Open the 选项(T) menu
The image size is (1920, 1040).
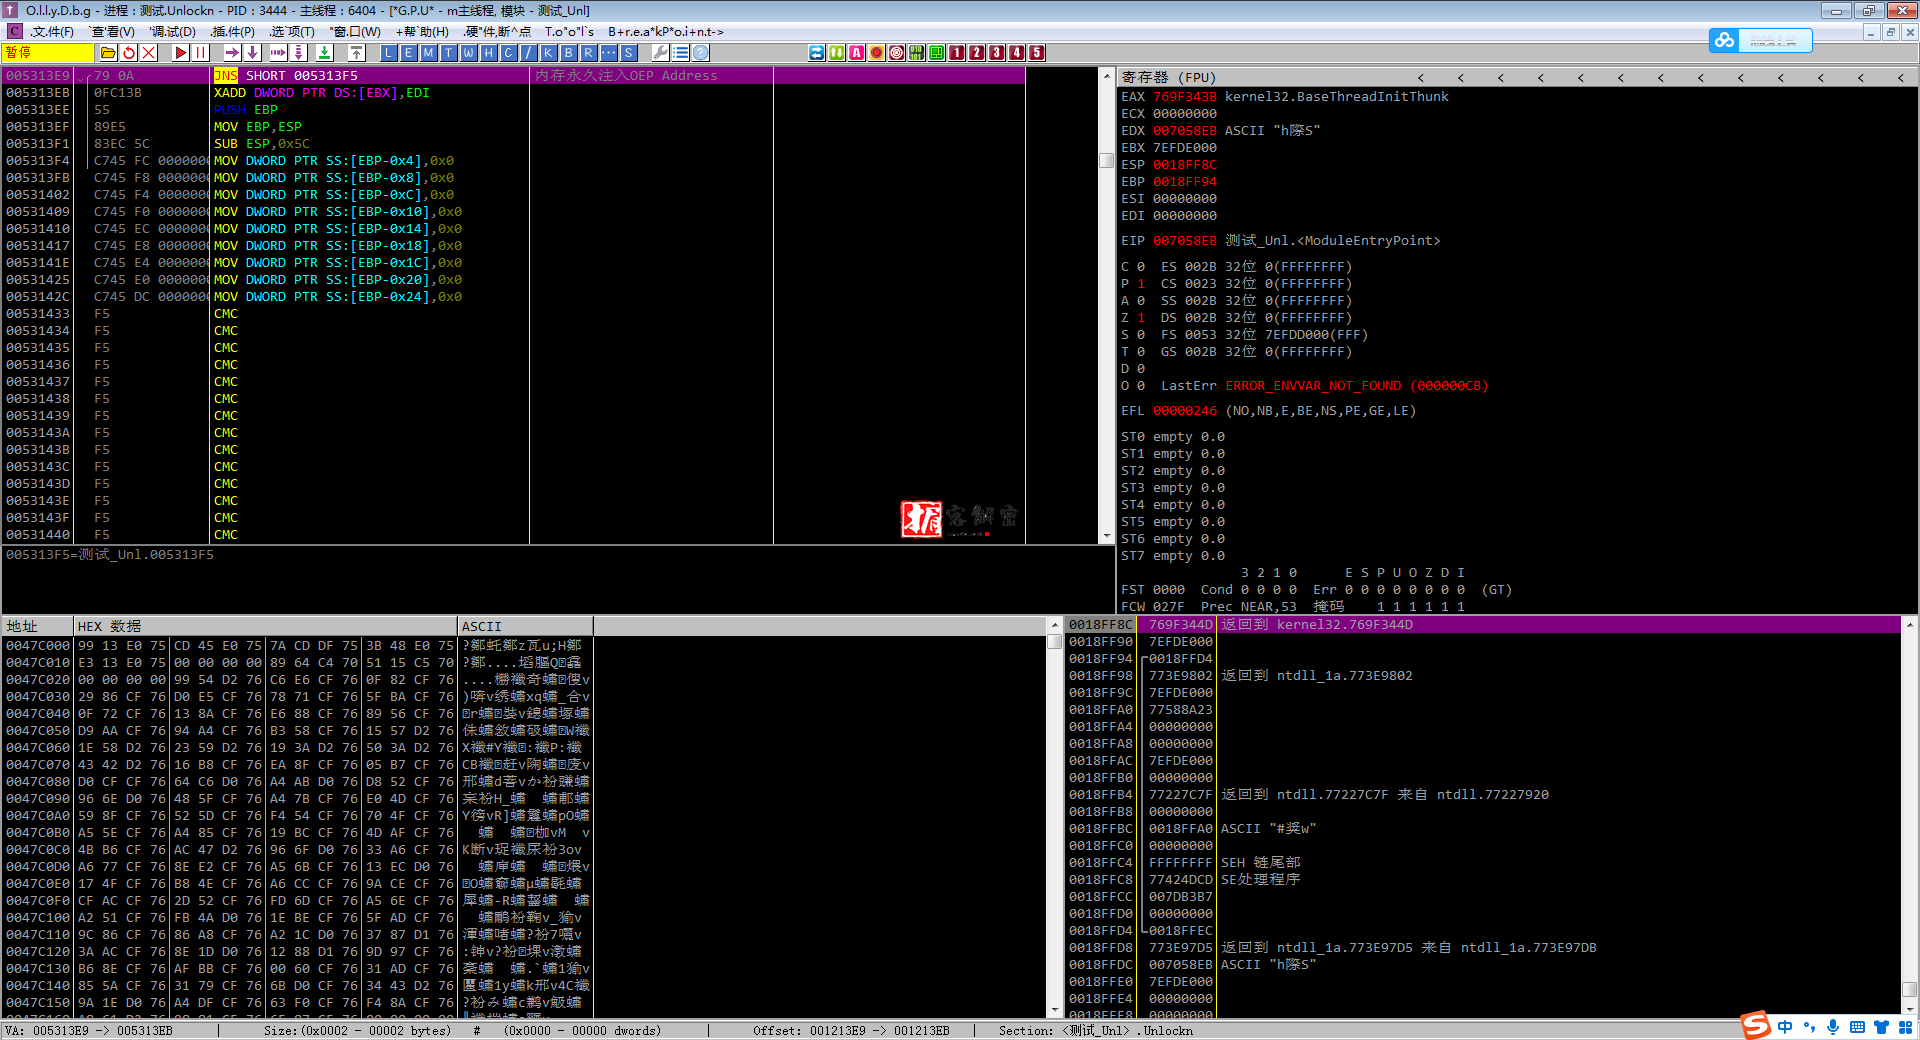[292, 32]
